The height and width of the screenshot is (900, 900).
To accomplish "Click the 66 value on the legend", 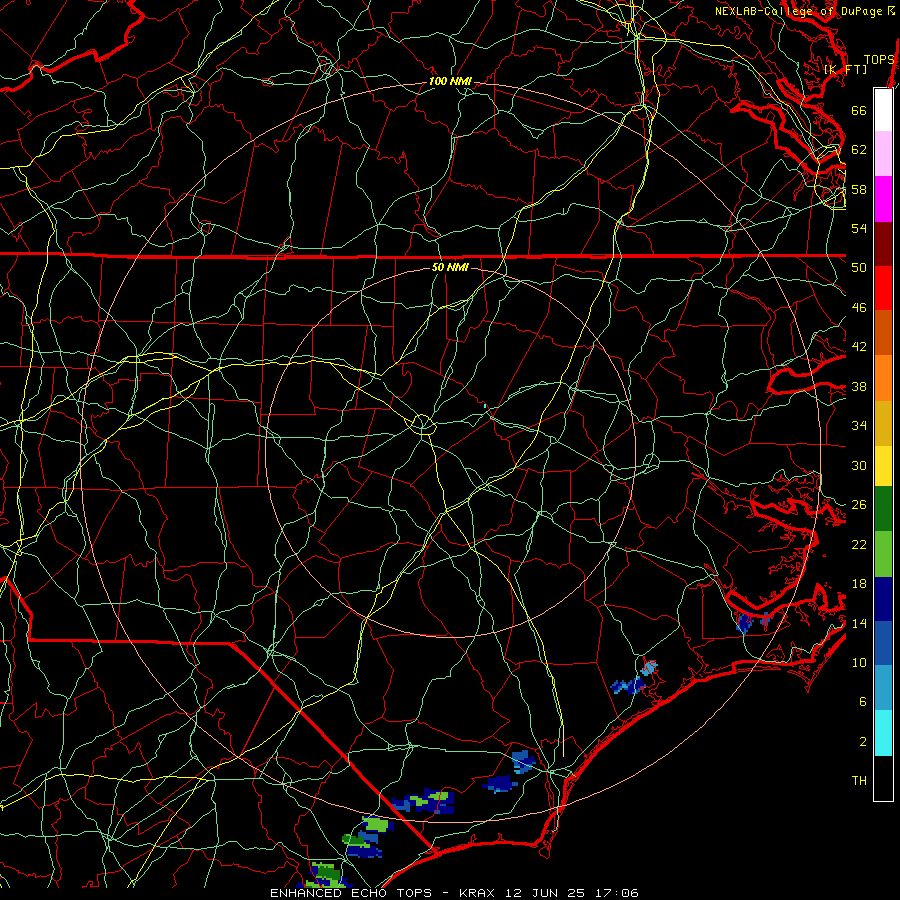I will (x=859, y=110).
